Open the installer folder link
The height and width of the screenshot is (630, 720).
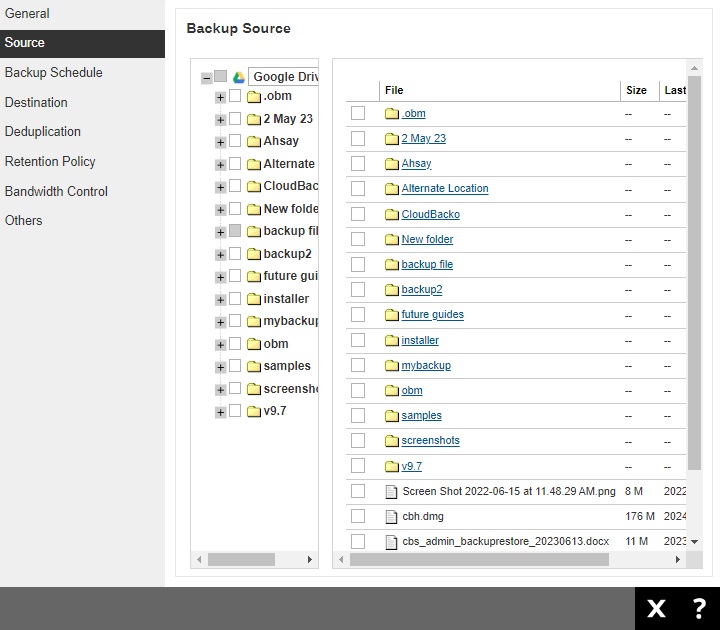click(x=420, y=340)
